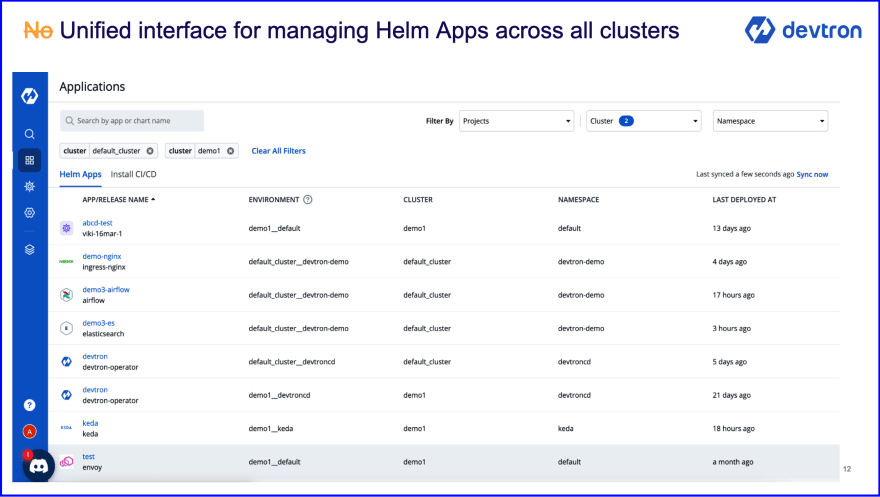
Task: Open test application link
Action: [89, 457]
